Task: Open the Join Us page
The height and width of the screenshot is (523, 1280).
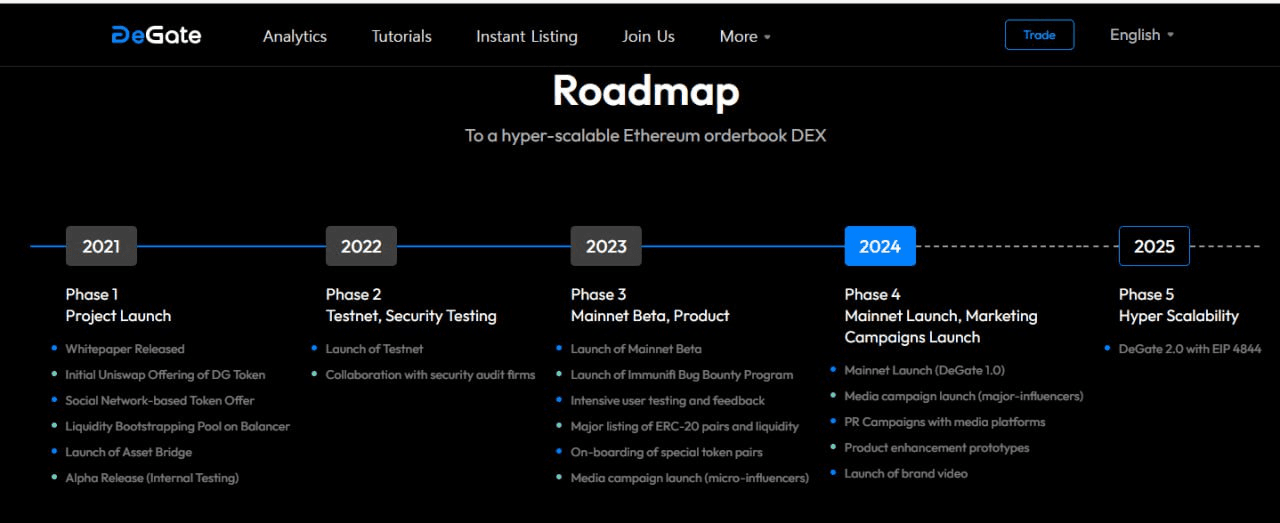Action: (648, 36)
